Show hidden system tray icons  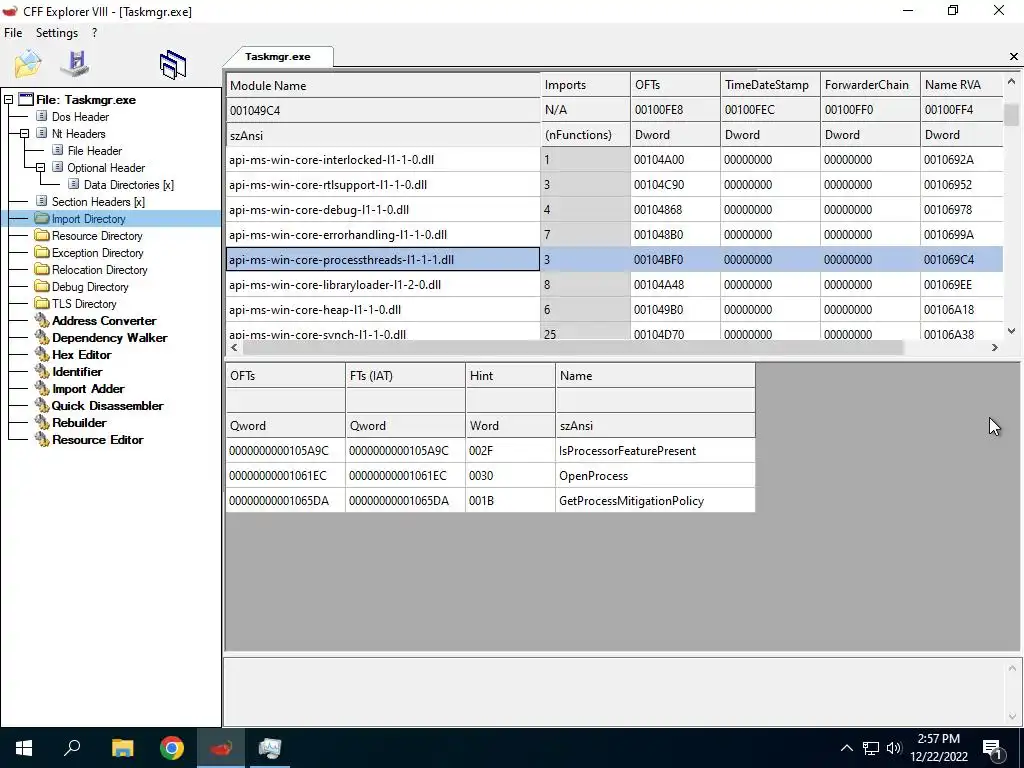[x=846, y=748]
